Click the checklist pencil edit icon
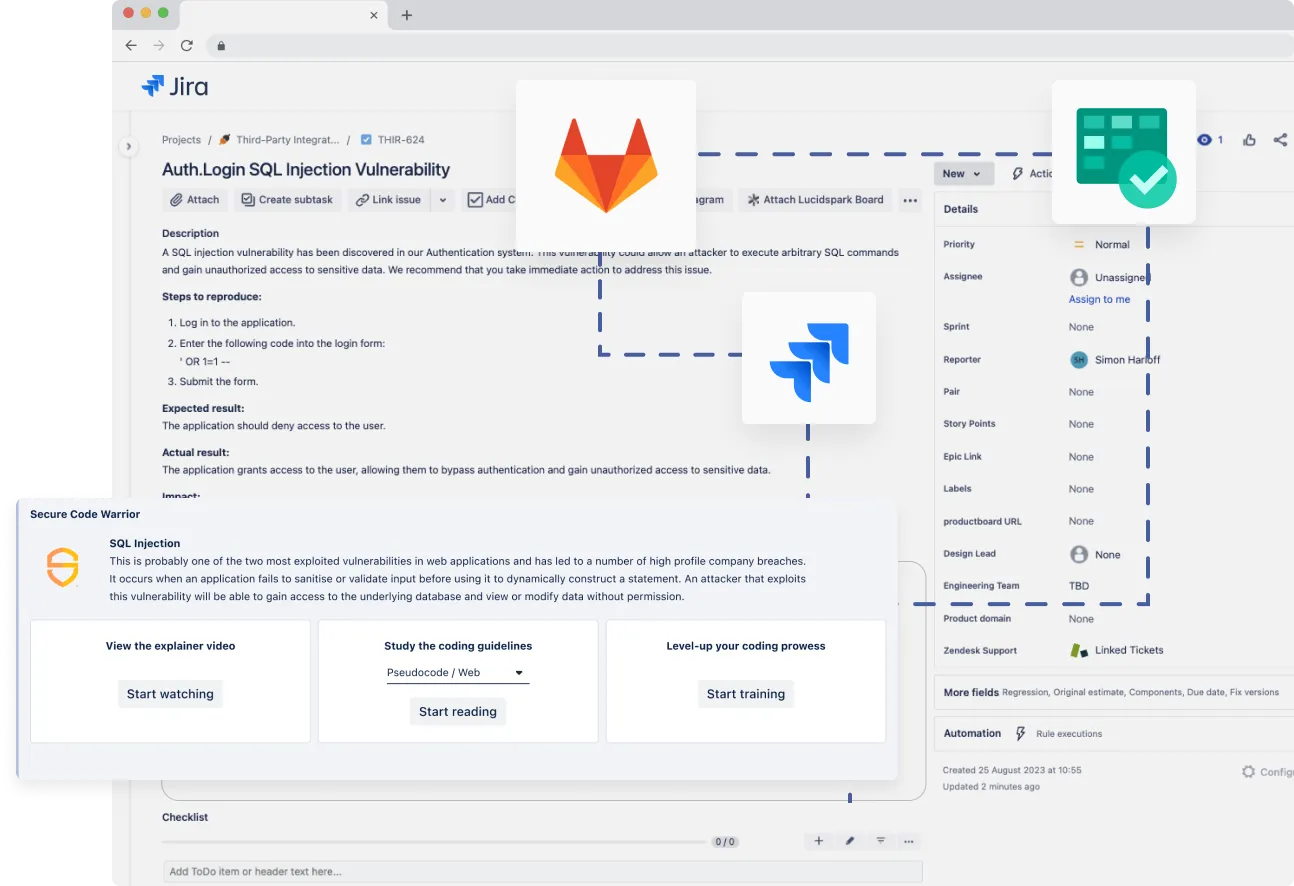The image size is (1294, 886). 850,841
